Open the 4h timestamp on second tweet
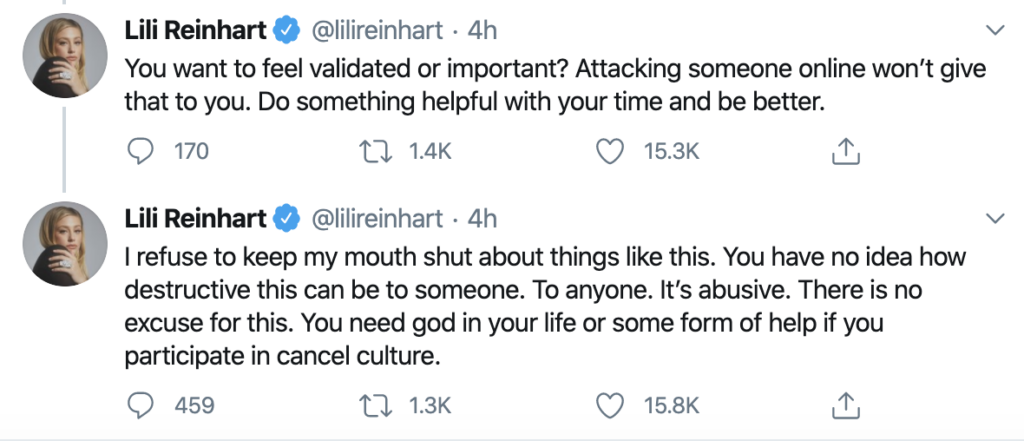The image size is (1024, 441). coord(482,218)
